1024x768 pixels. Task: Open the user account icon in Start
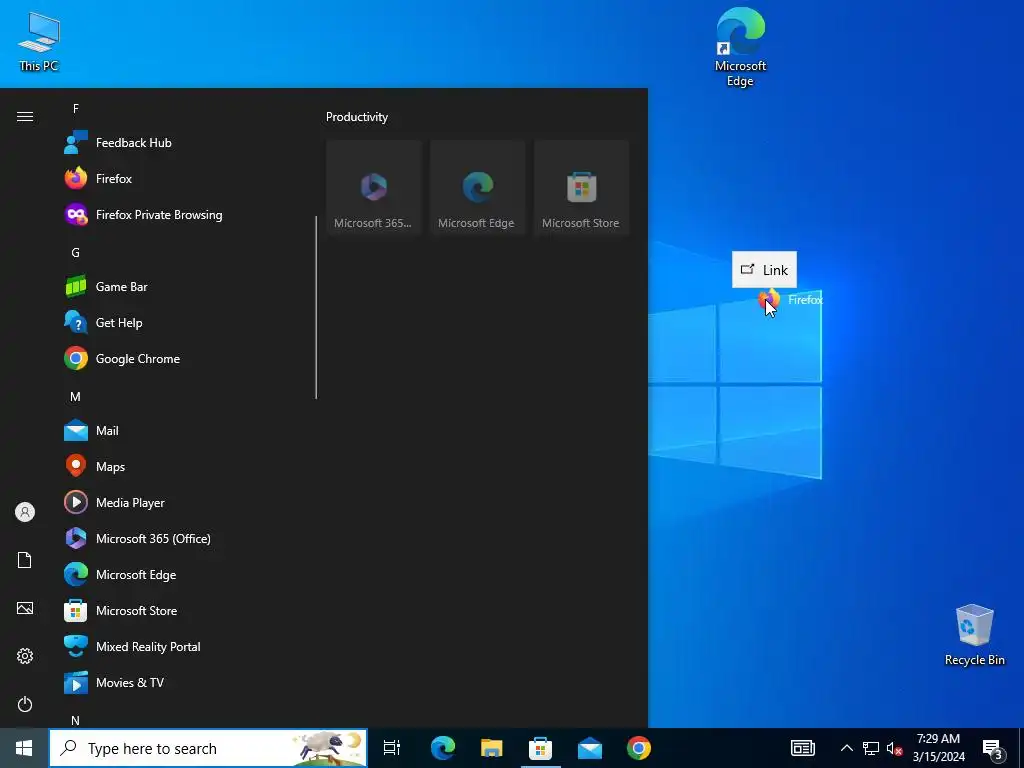tap(25, 512)
